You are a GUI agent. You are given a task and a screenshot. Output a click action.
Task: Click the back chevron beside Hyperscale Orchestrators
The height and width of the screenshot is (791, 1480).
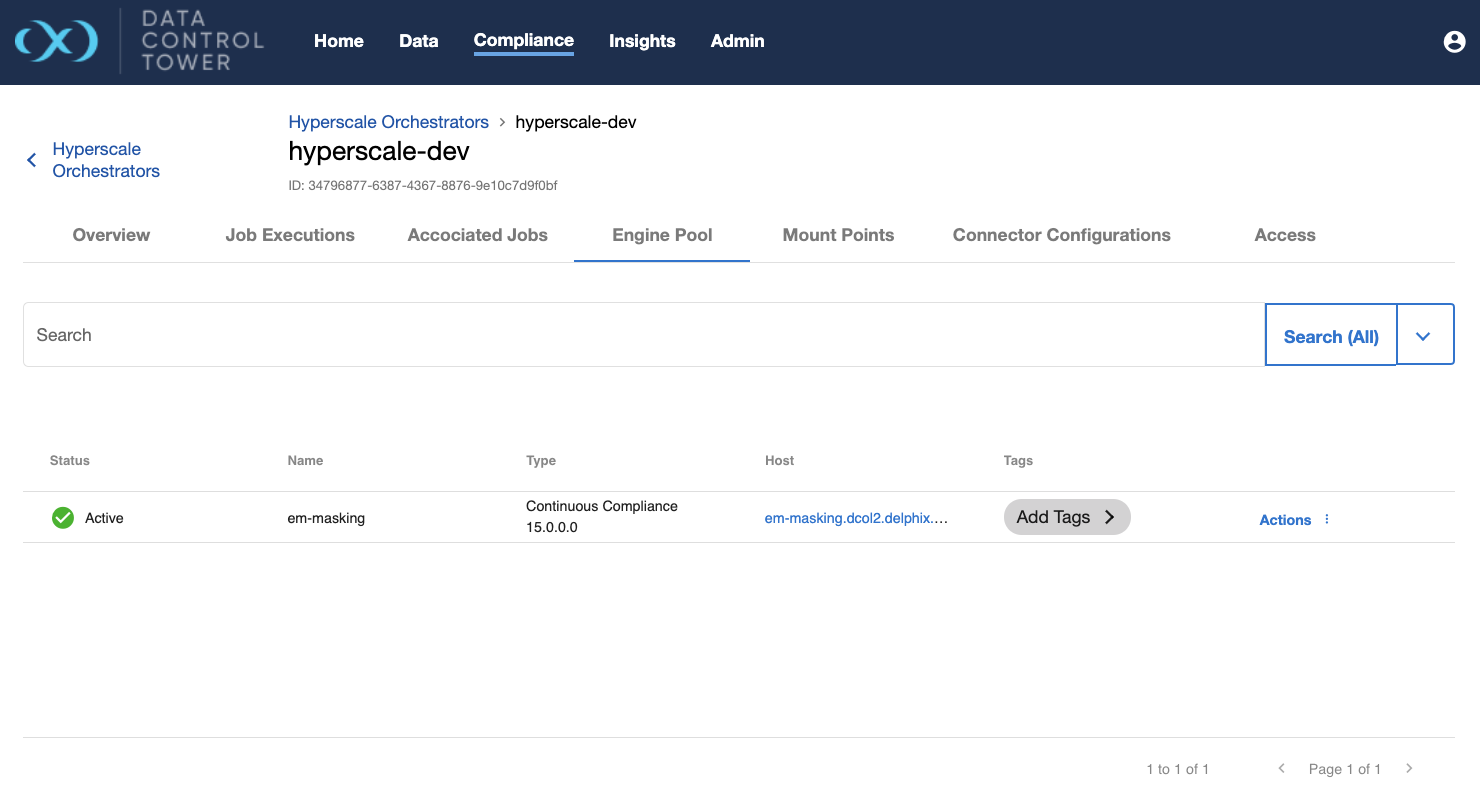point(32,160)
